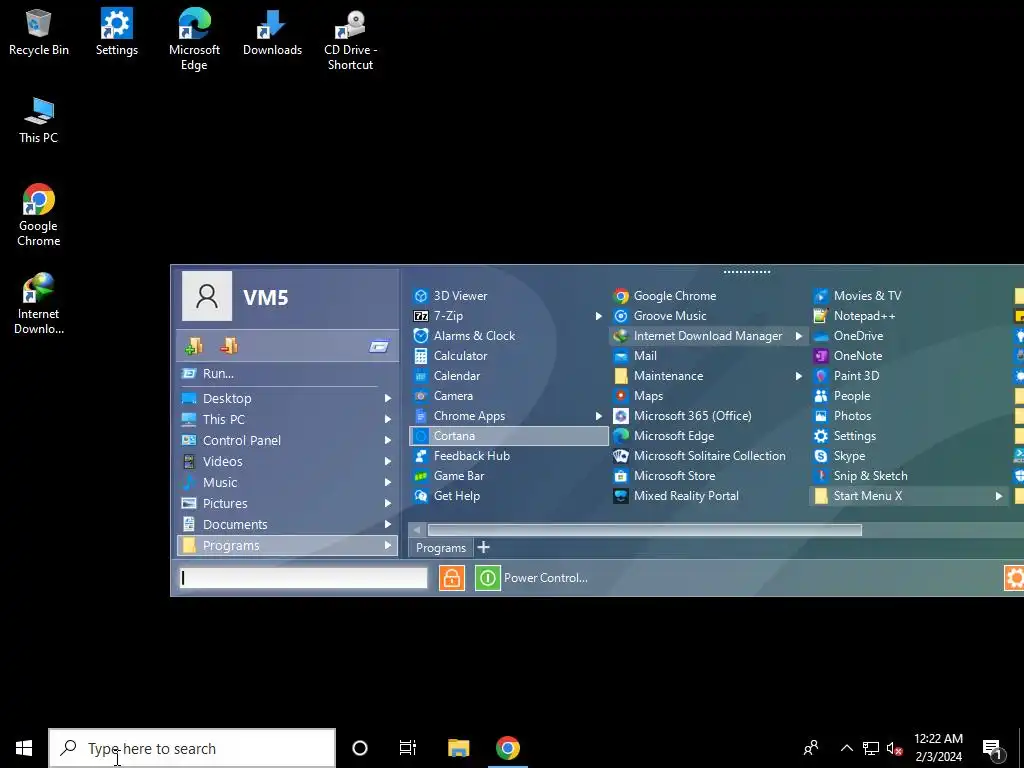Open Start Menu X options gear
Screen dimensions: 1024x768
tap(1014, 578)
